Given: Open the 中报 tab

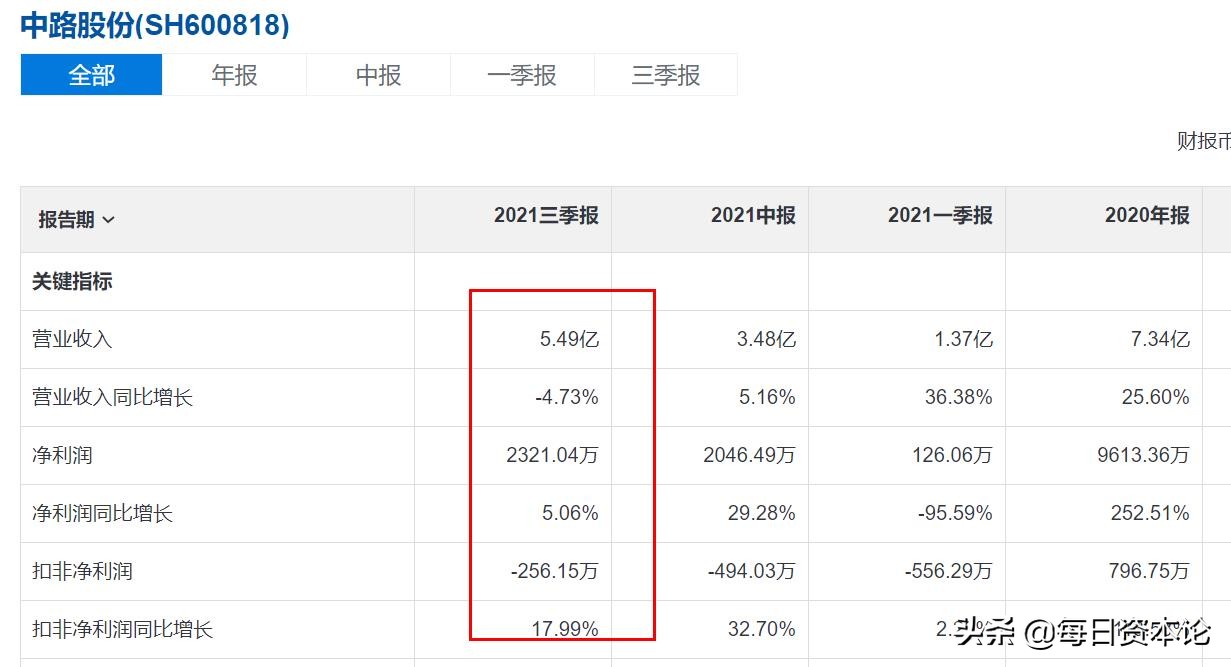Looking at the screenshot, I should coord(378,75).
